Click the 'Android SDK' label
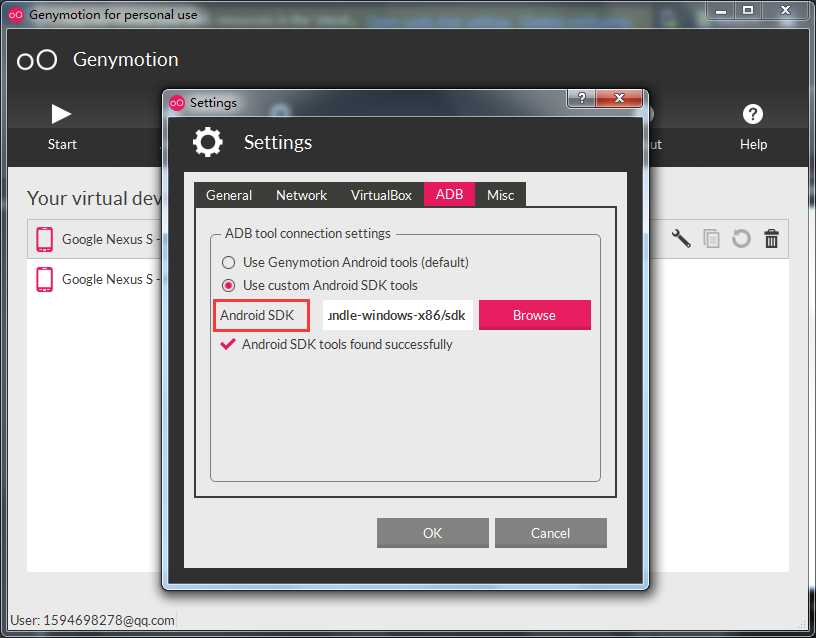The width and height of the screenshot is (816, 638). [257, 315]
